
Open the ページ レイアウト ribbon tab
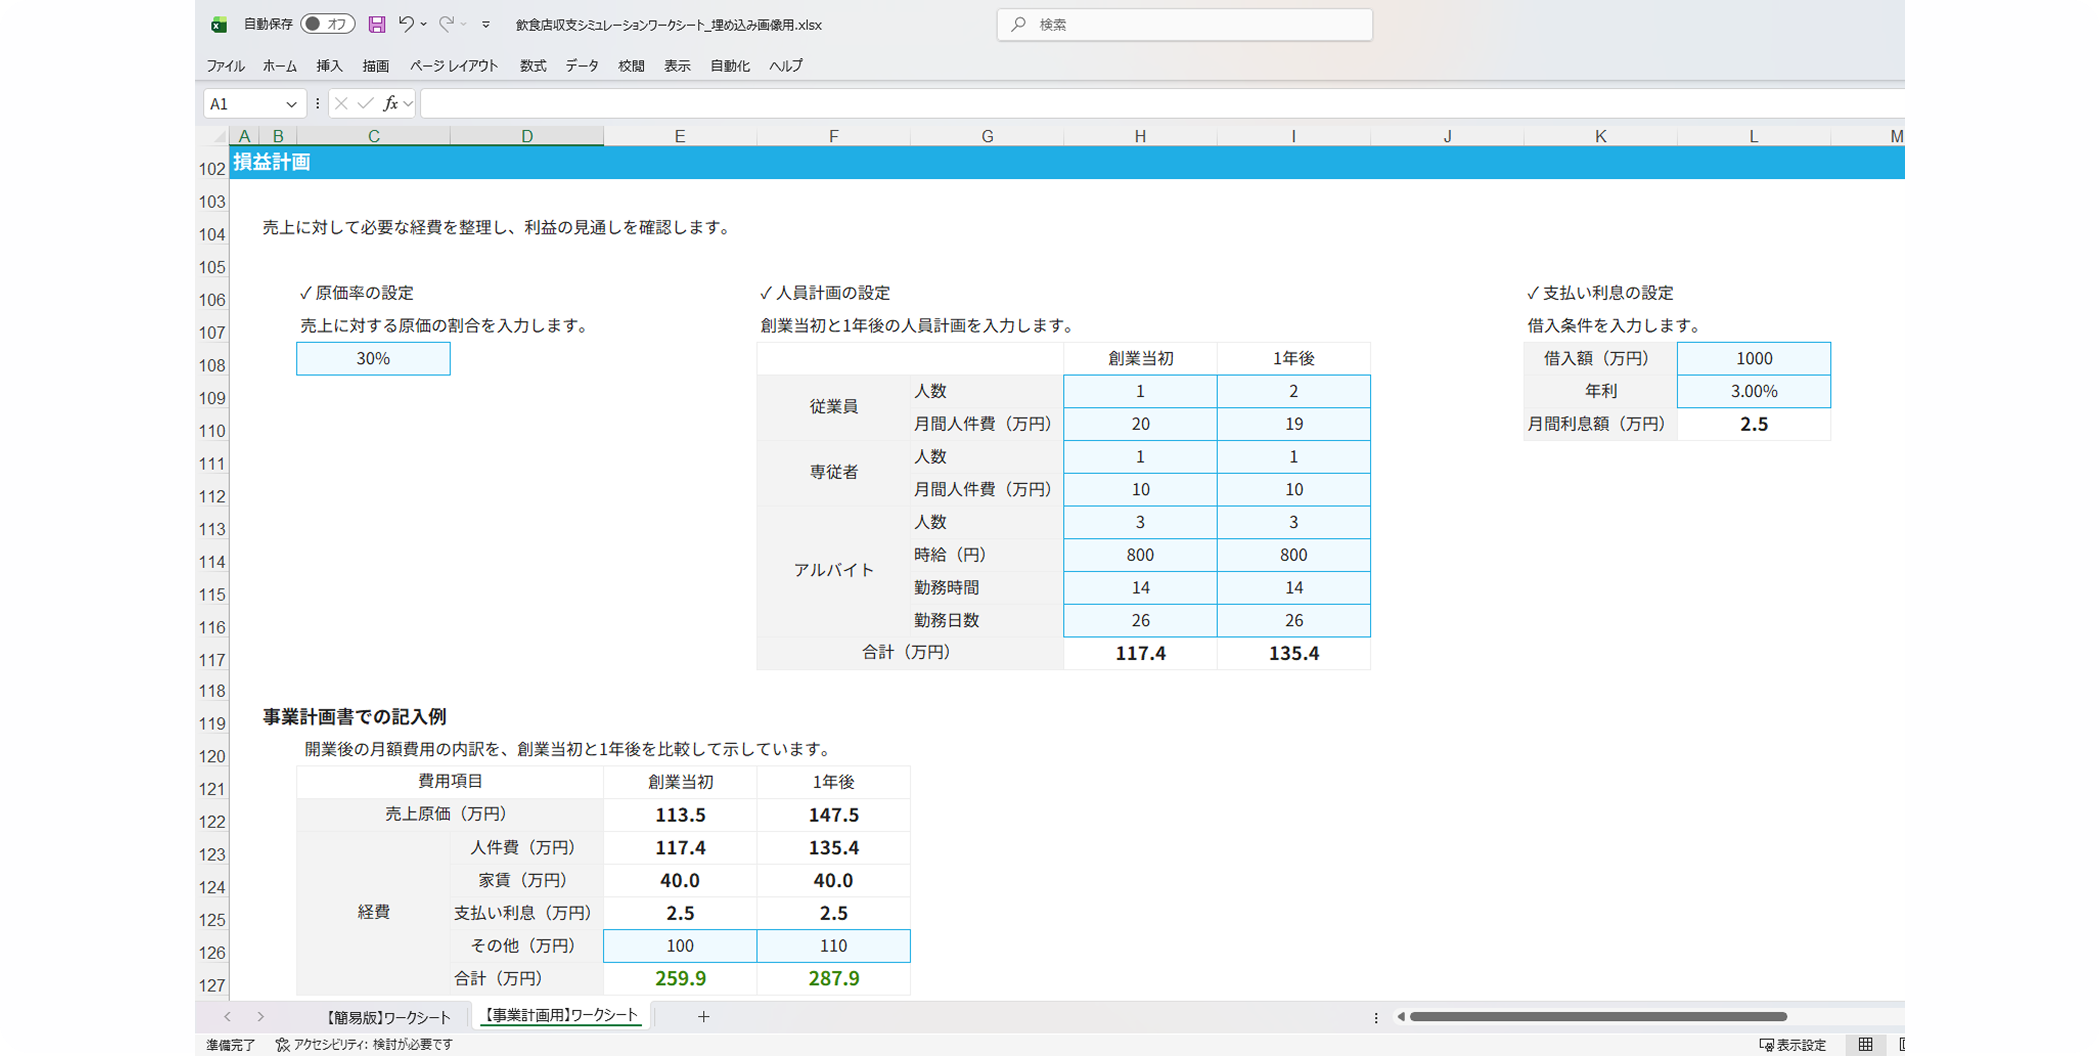453,66
